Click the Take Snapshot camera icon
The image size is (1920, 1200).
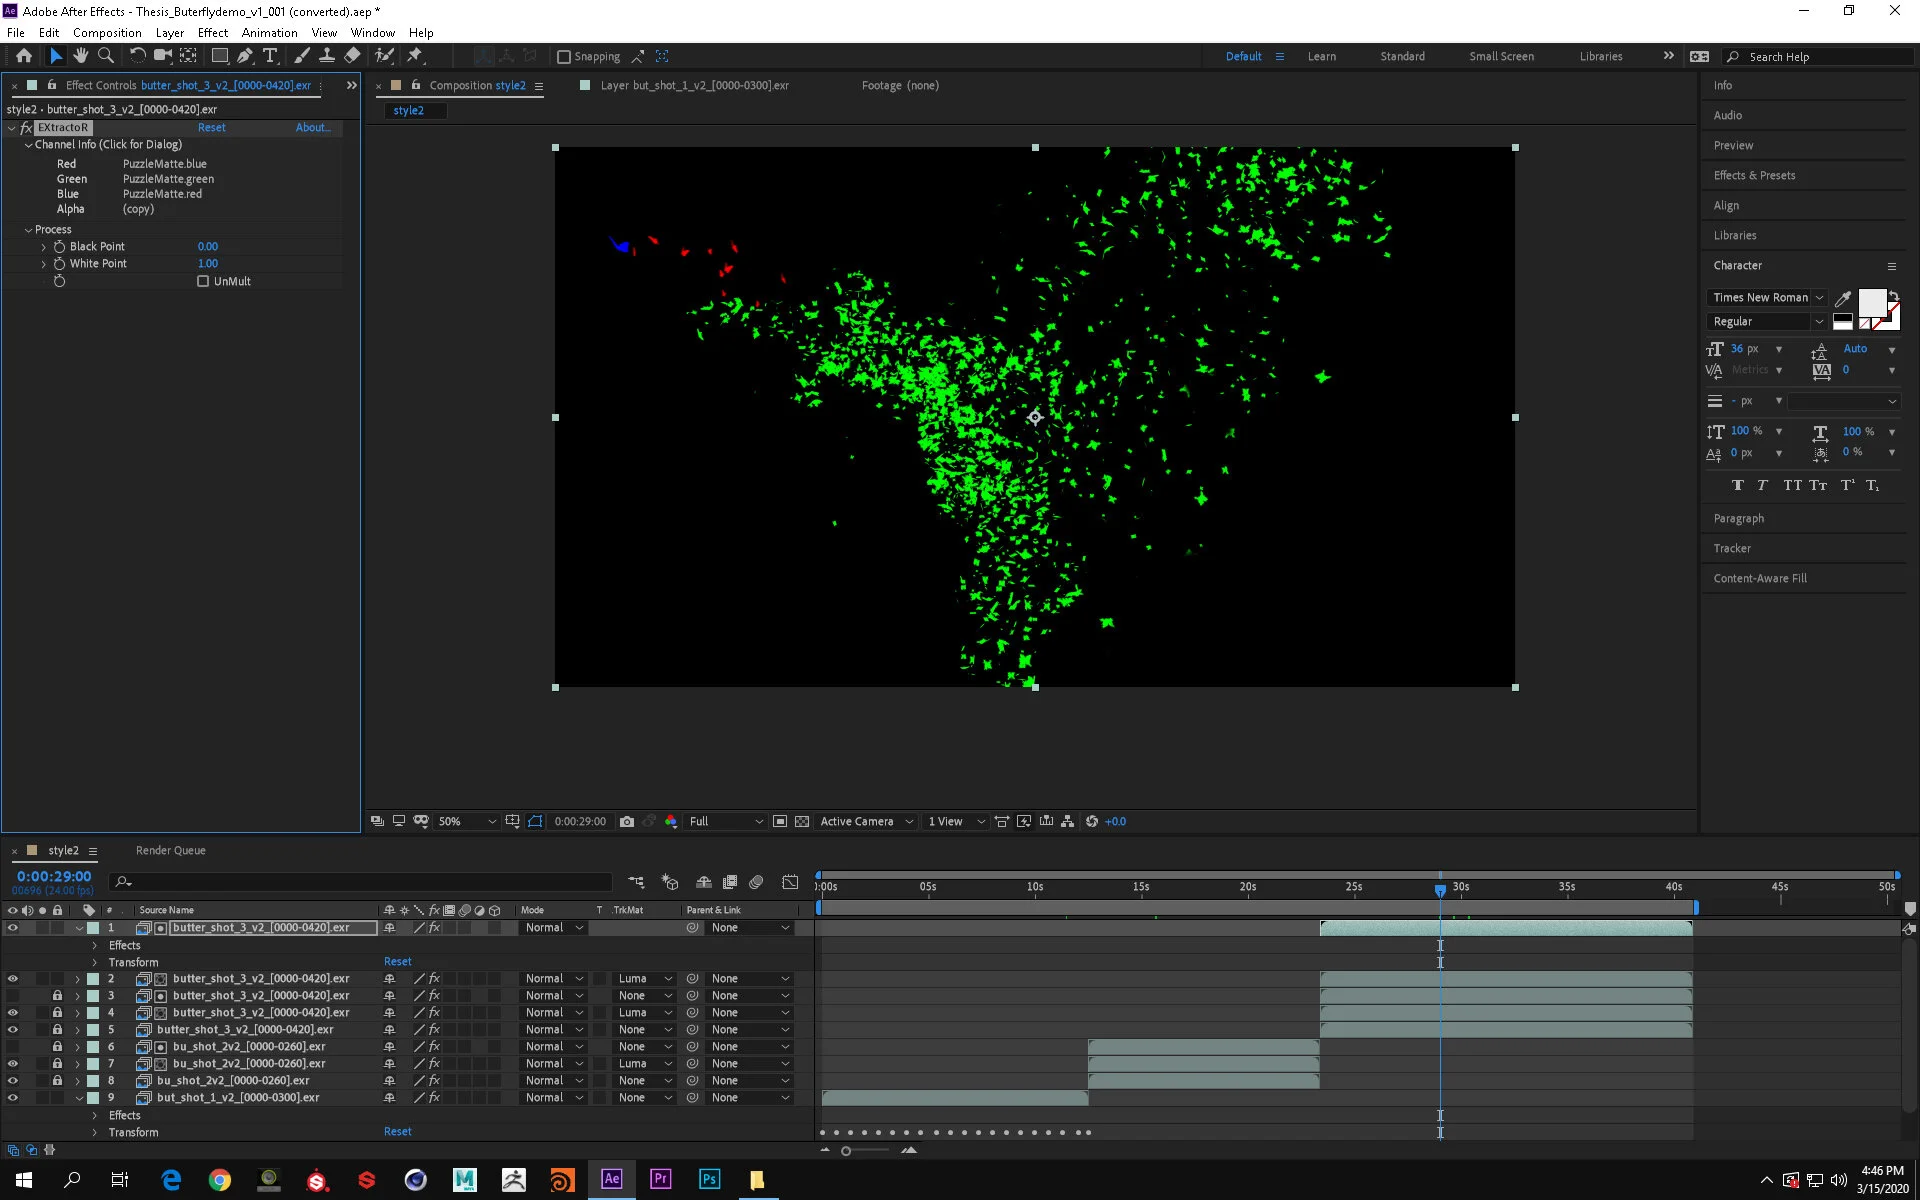[x=627, y=821]
